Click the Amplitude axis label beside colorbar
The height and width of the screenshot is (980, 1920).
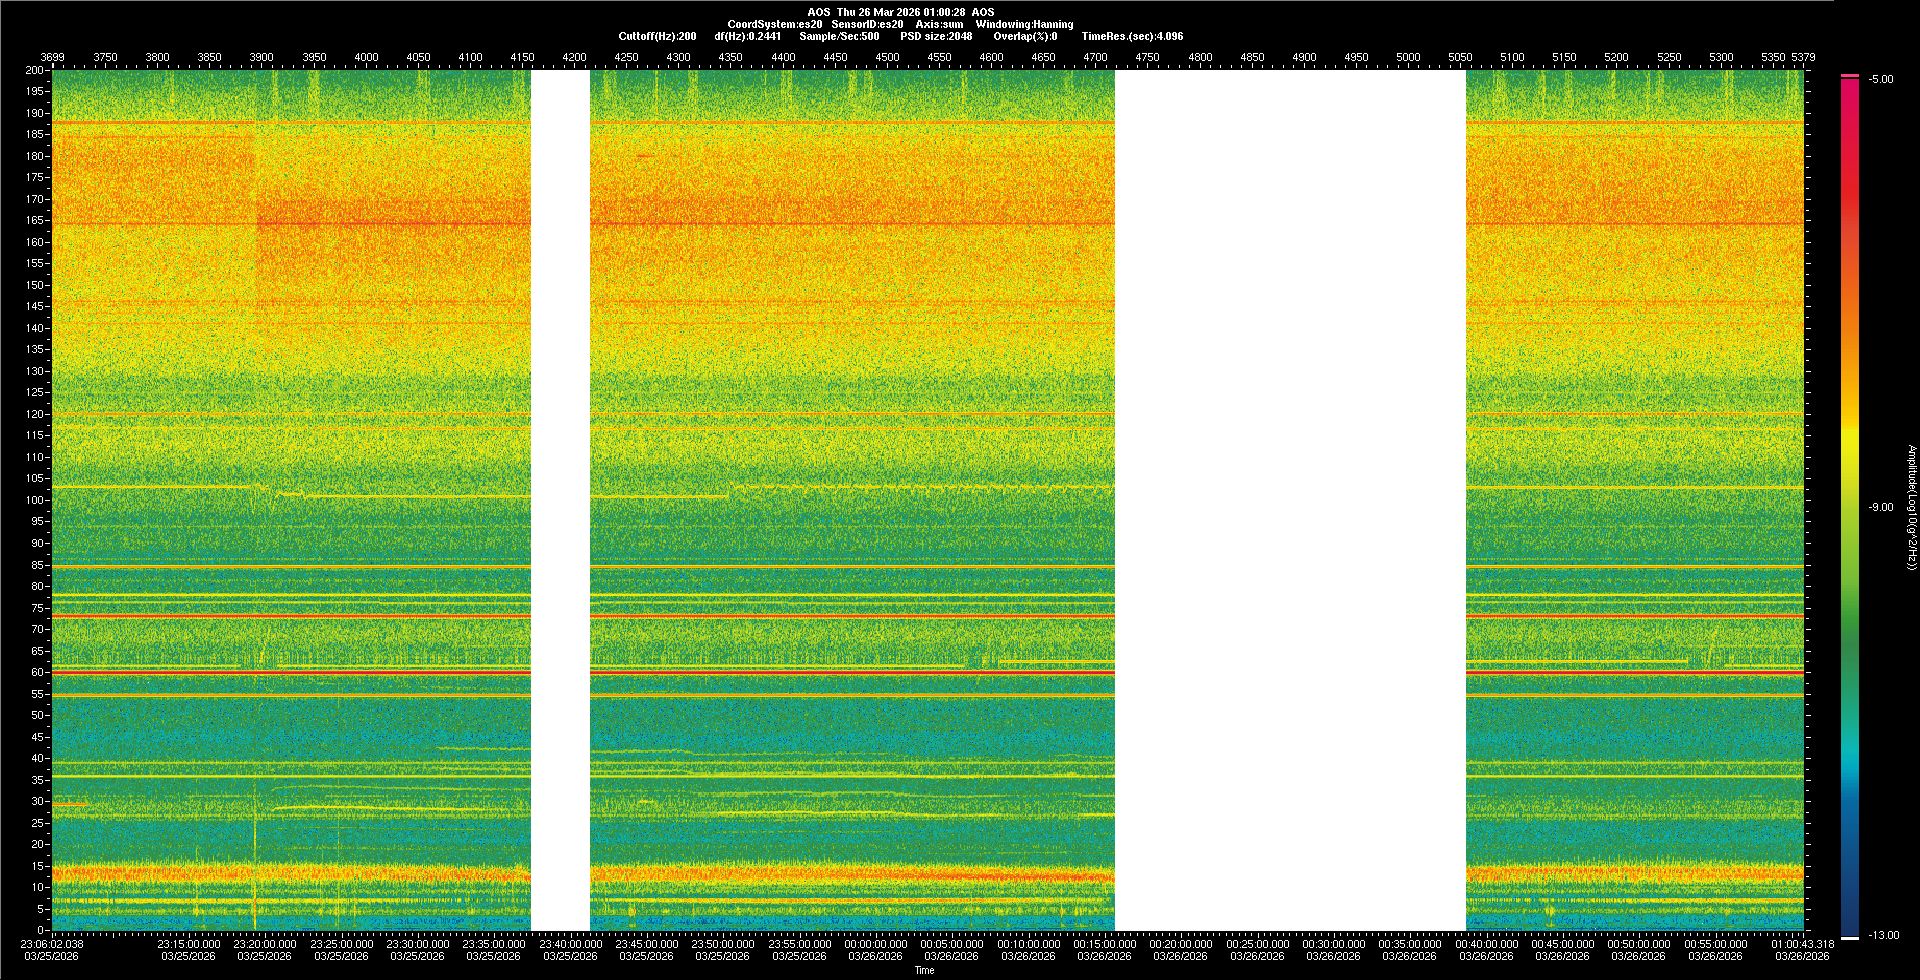tap(1911, 508)
